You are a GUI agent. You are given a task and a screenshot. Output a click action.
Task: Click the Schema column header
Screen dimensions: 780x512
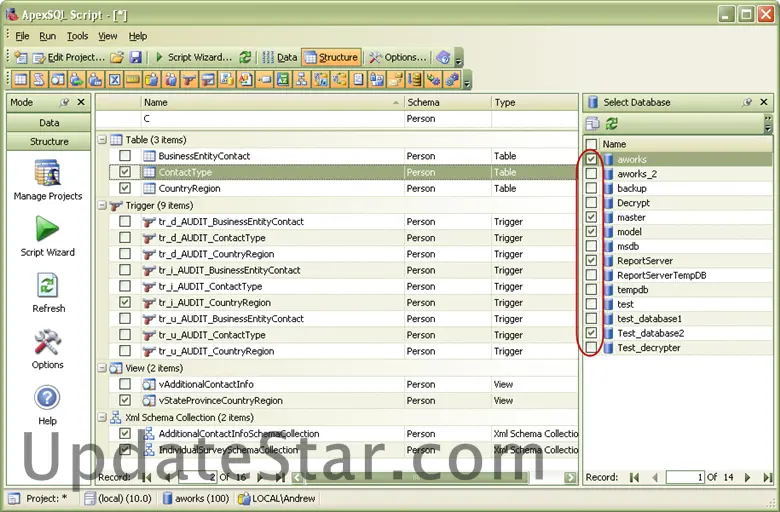coord(448,102)
